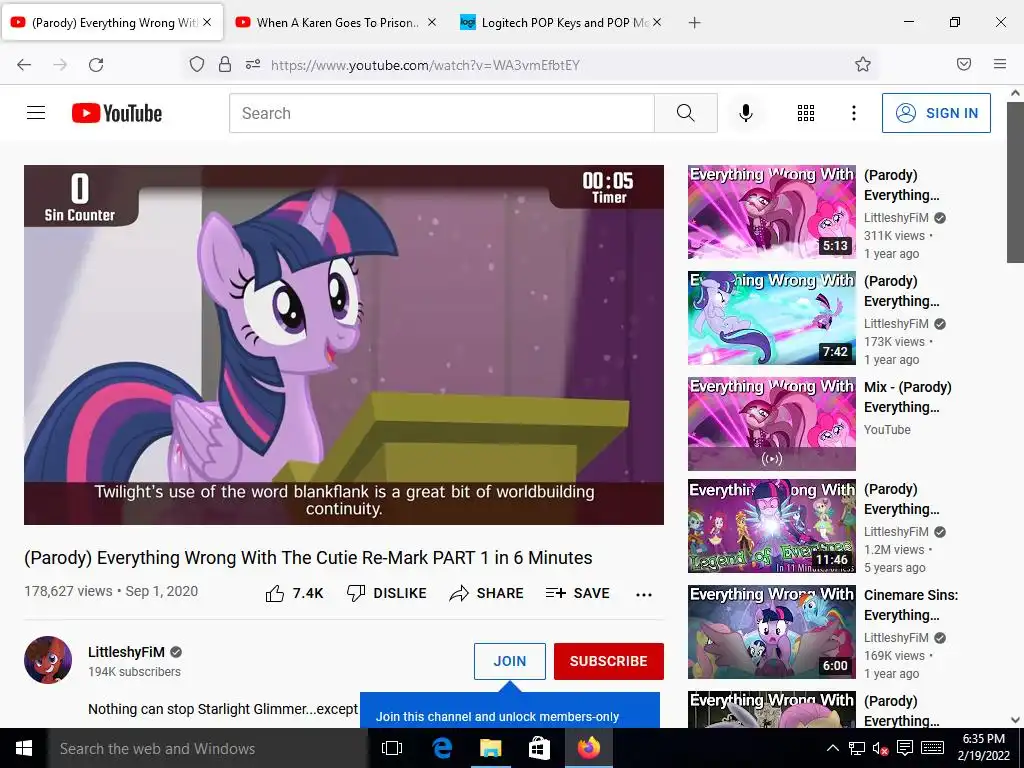
Task: Focus the address bar URL
Action: [425, 65]
